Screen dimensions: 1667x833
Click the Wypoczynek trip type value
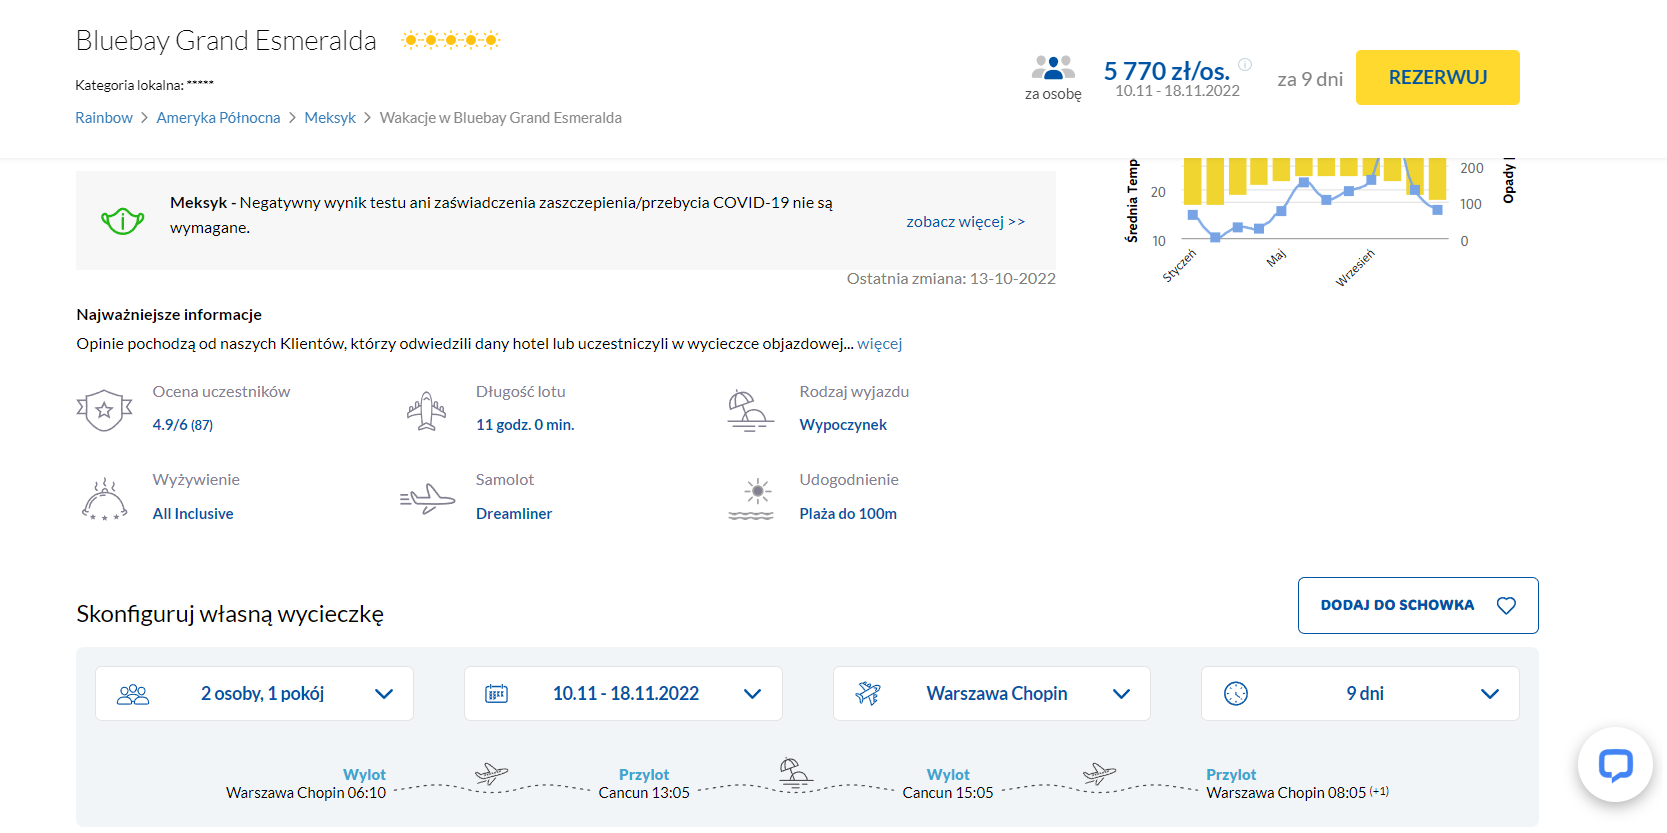843,424
